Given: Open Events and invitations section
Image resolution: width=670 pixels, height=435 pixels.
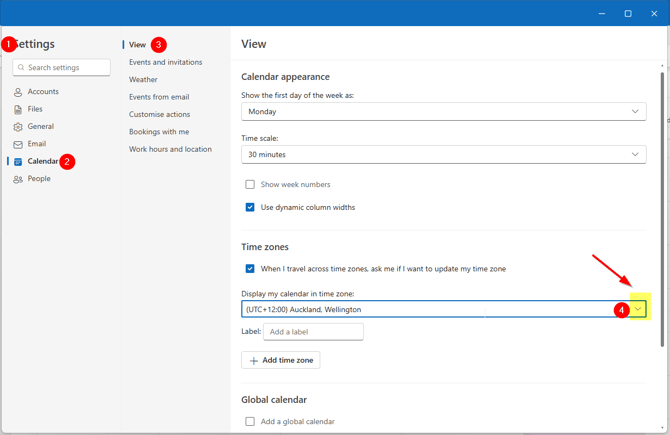Looking at the screenshot, I should click(x=165, y=62).
